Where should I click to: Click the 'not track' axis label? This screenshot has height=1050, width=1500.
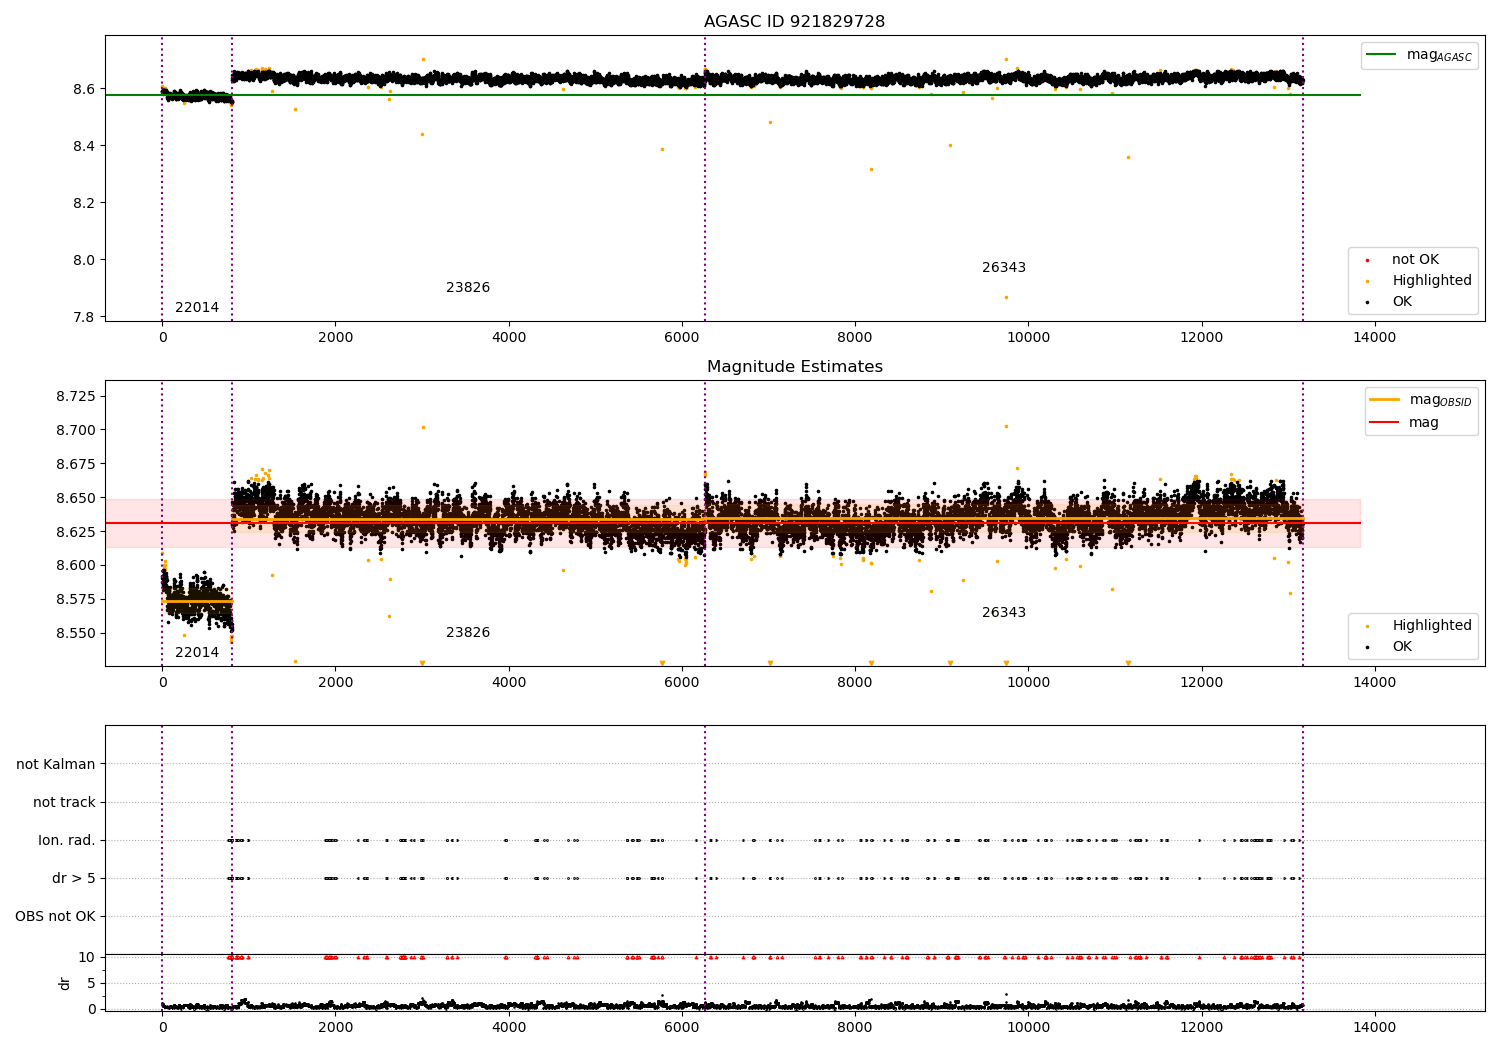click(64, 803)
